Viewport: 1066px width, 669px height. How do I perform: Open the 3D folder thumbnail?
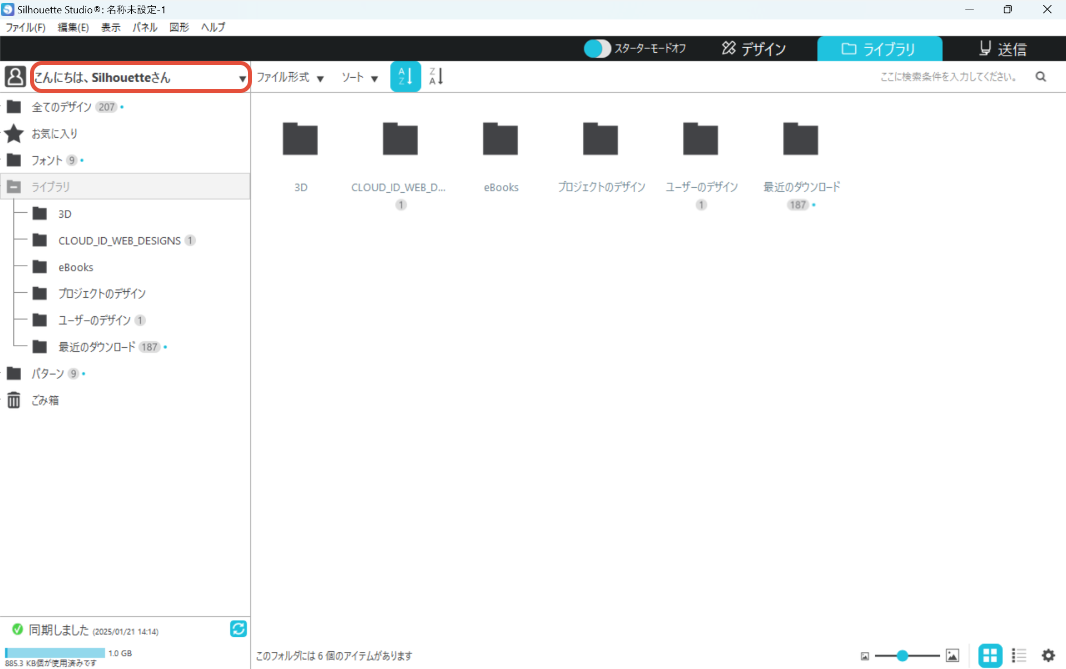pos(300,139)
